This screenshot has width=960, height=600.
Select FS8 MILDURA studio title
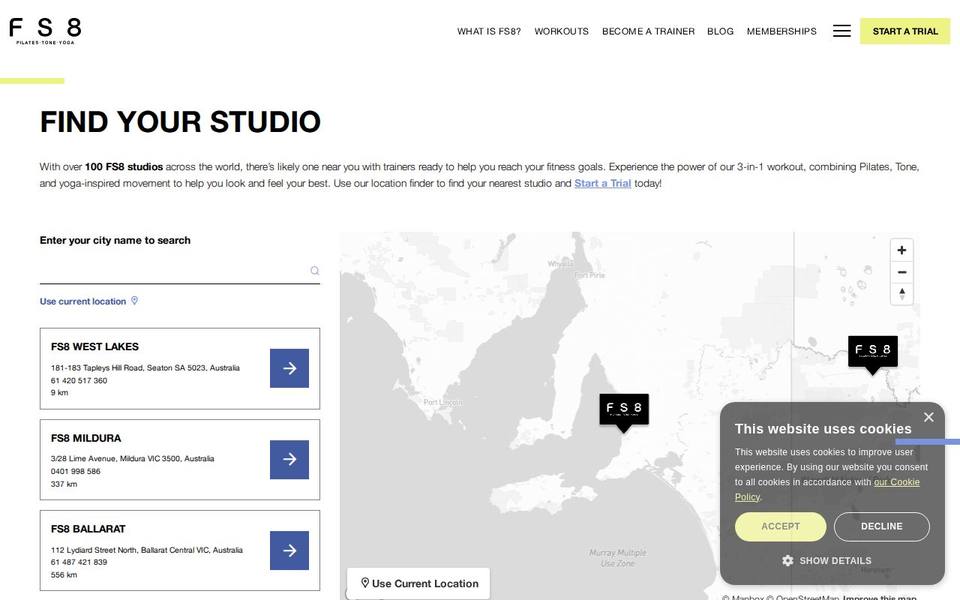click(86, 438)
